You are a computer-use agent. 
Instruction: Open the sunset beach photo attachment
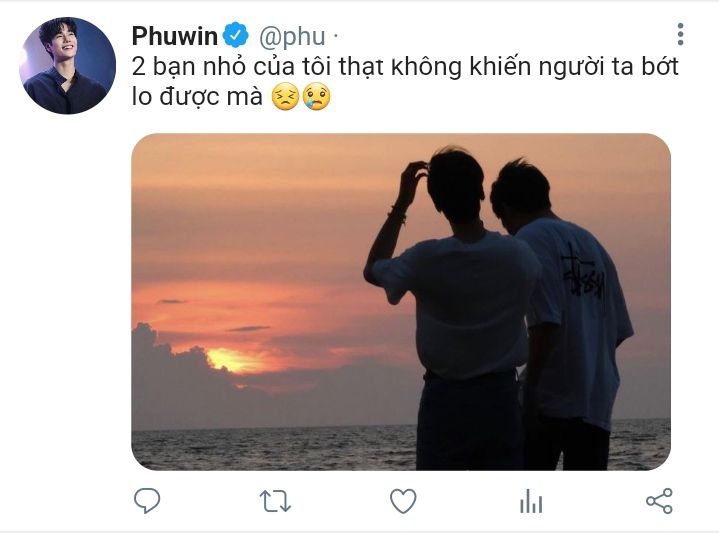[x=401, y=302]
